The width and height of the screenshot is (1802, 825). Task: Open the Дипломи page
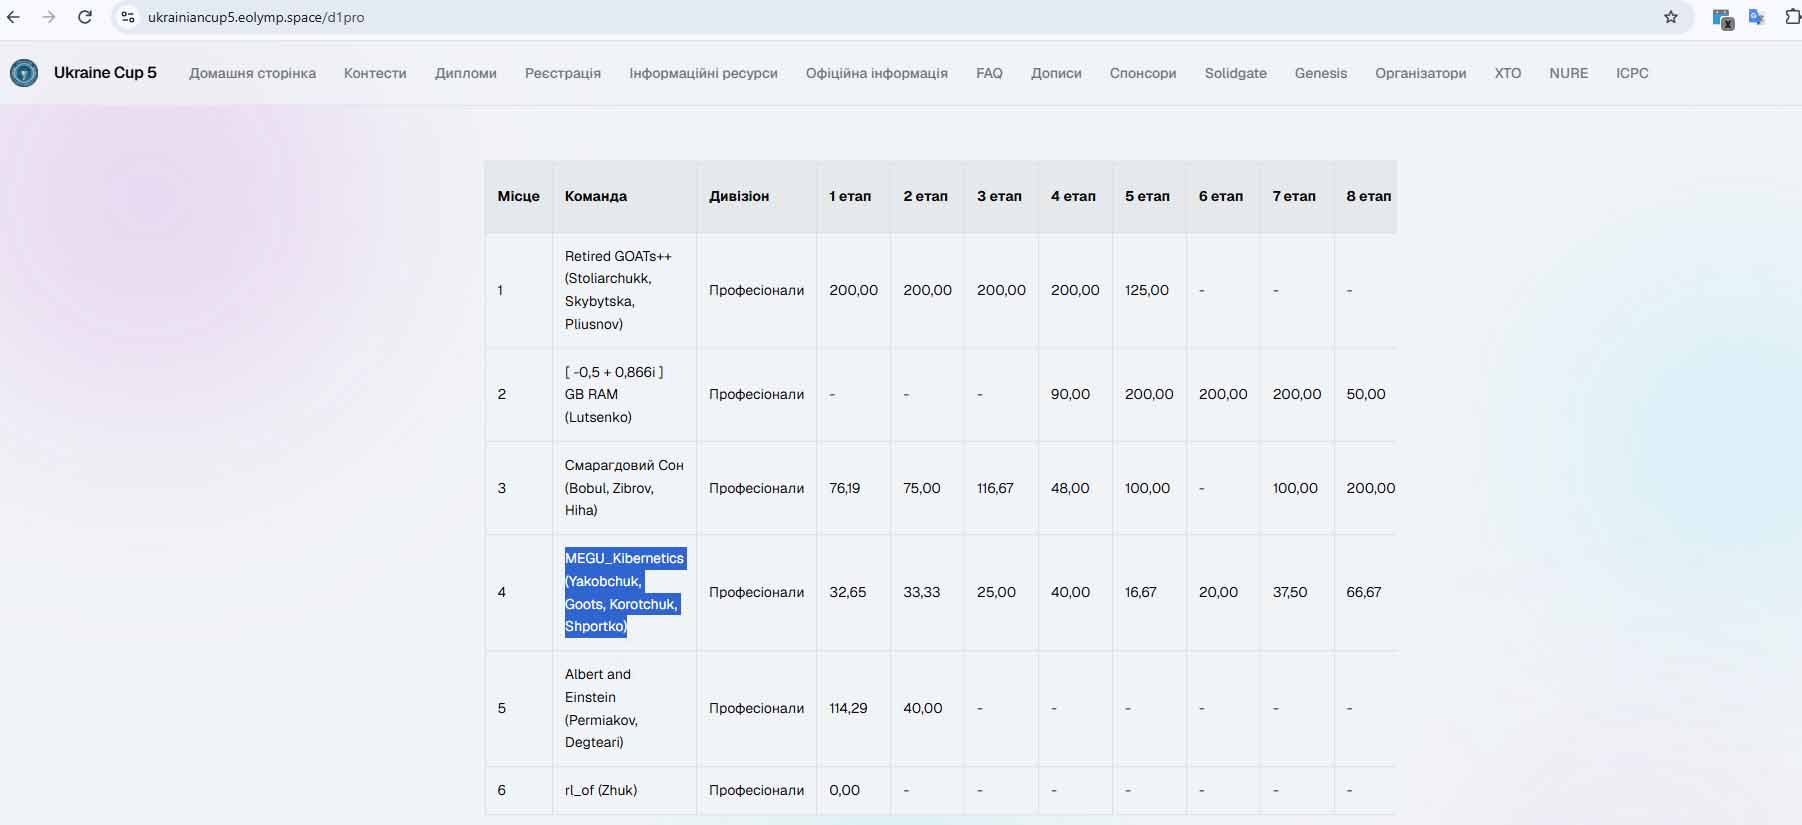click(466, 73)
